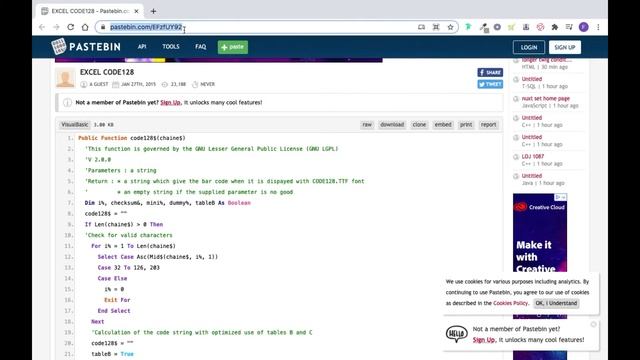Click the reader mode icon in address bar
The height and width of the screenshot is (360, 640).
point(421,27)
